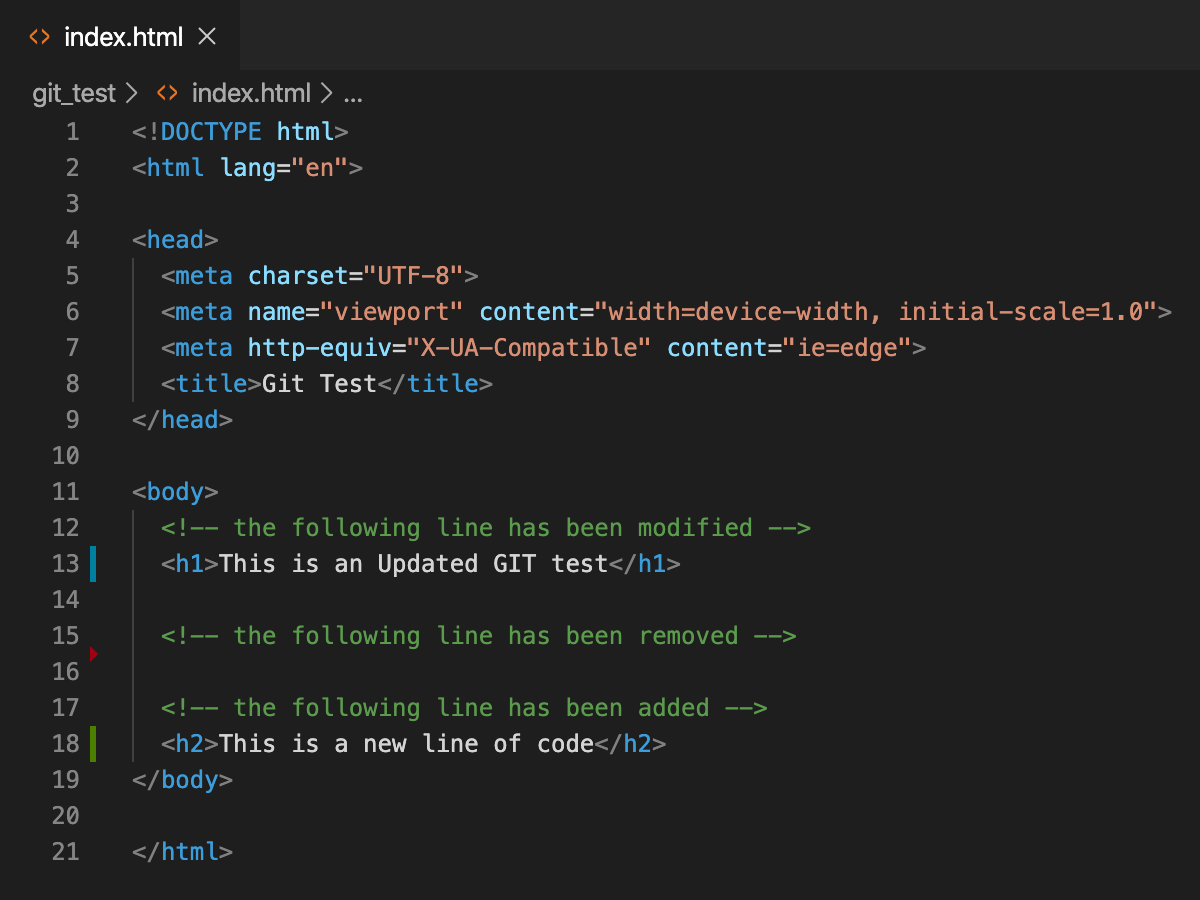
Task: Expand the breadcrumb chevron after index.html
Action: (325, 93)
